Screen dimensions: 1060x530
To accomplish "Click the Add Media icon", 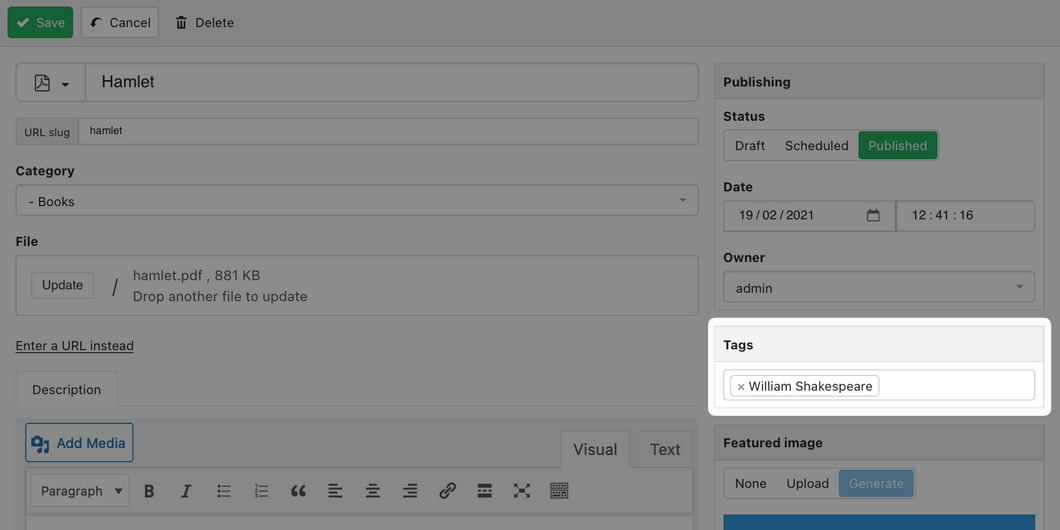I will click(x=41, y=443).
